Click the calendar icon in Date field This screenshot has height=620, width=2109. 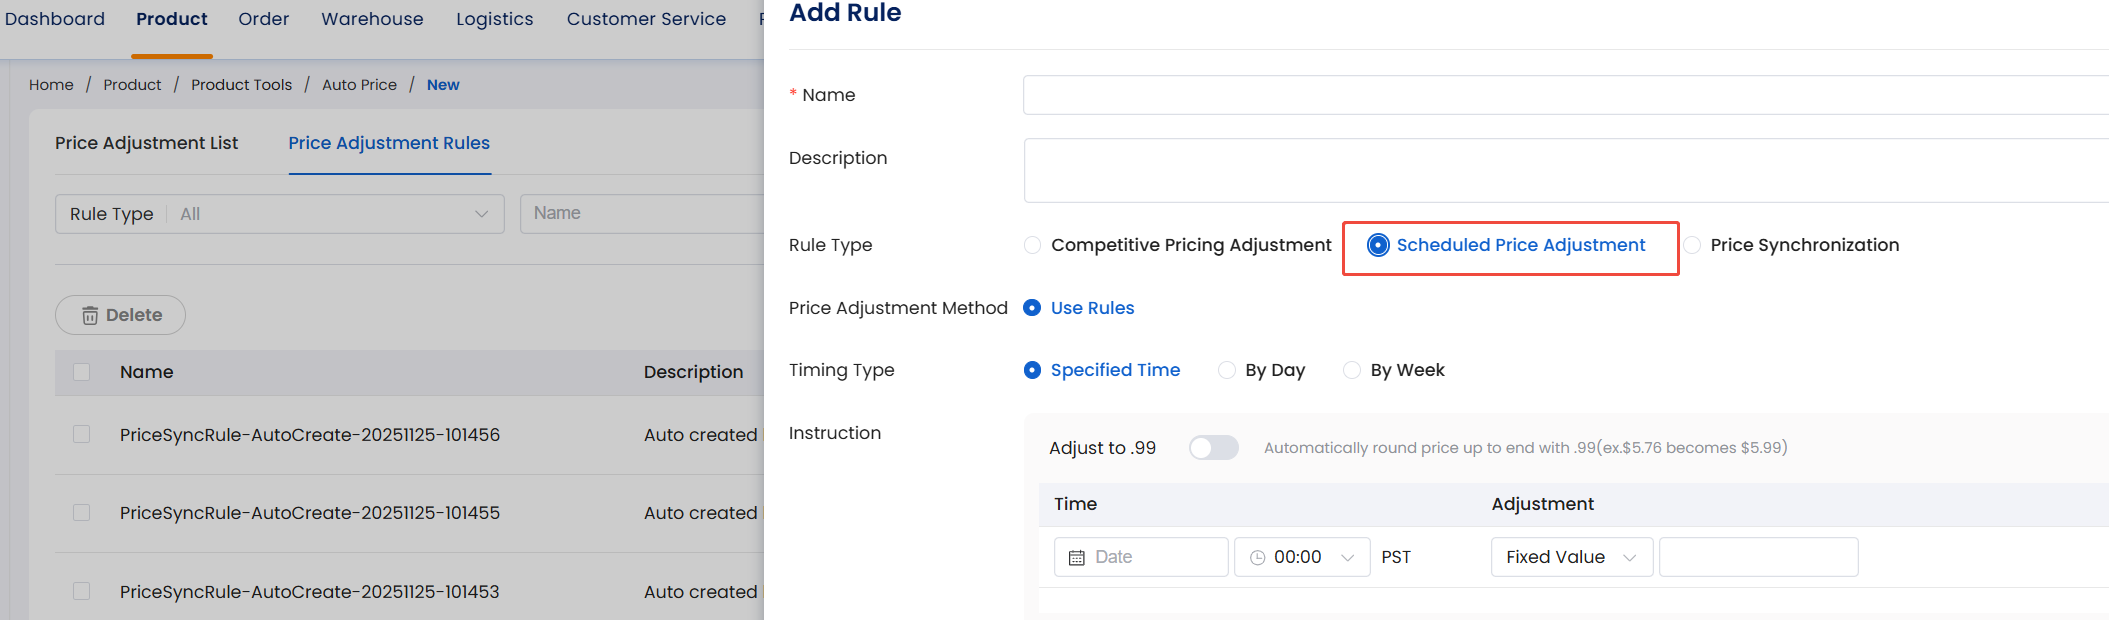point(1076,558)
